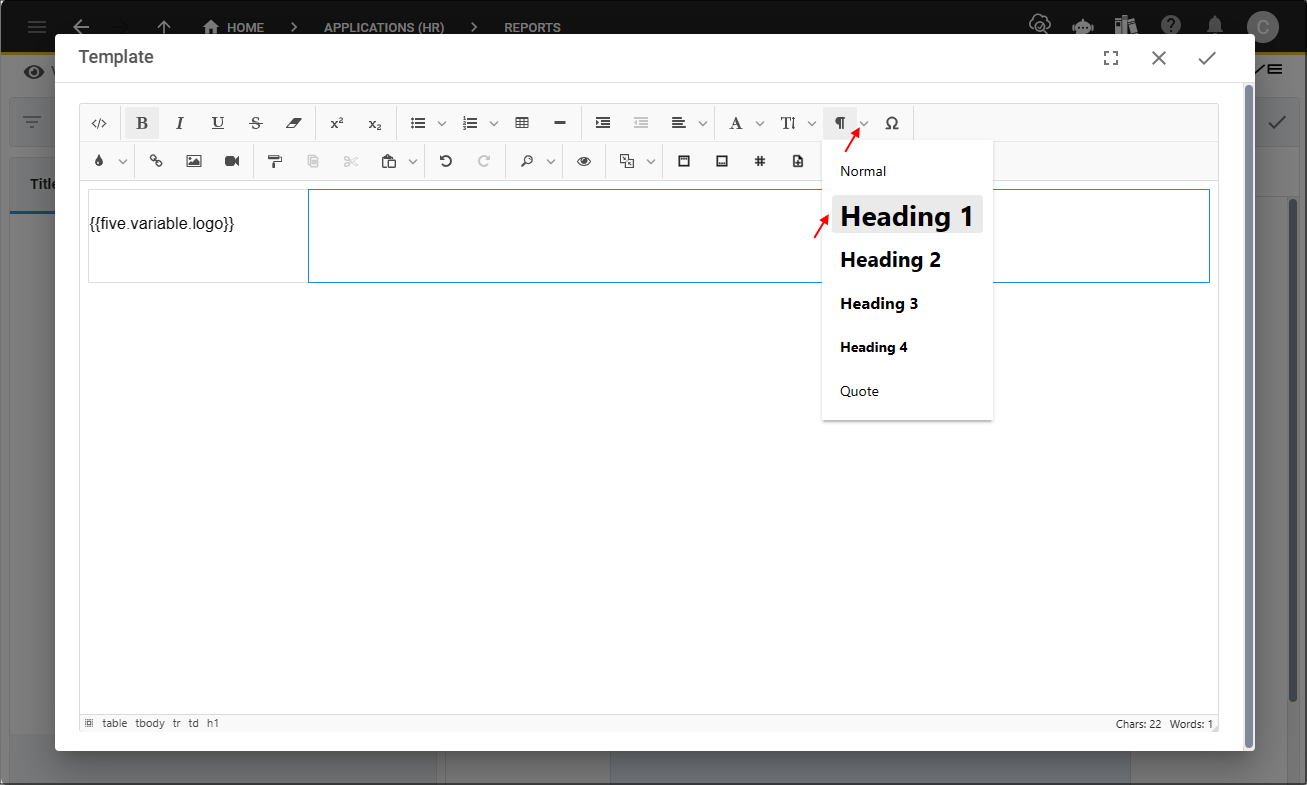Insert a special character
Image resolution: width=1307 pixels, height=785 pixels.
coord(892,123)
